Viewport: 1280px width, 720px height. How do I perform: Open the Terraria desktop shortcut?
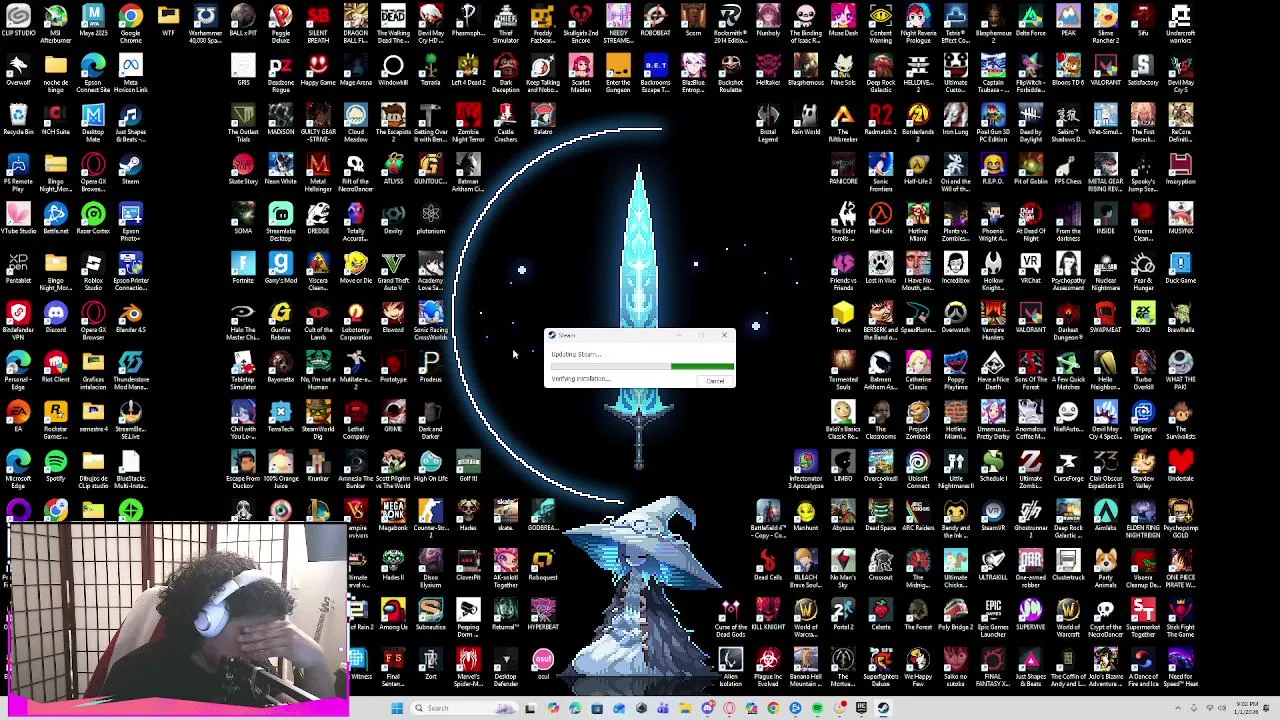[x=430, y=71]
